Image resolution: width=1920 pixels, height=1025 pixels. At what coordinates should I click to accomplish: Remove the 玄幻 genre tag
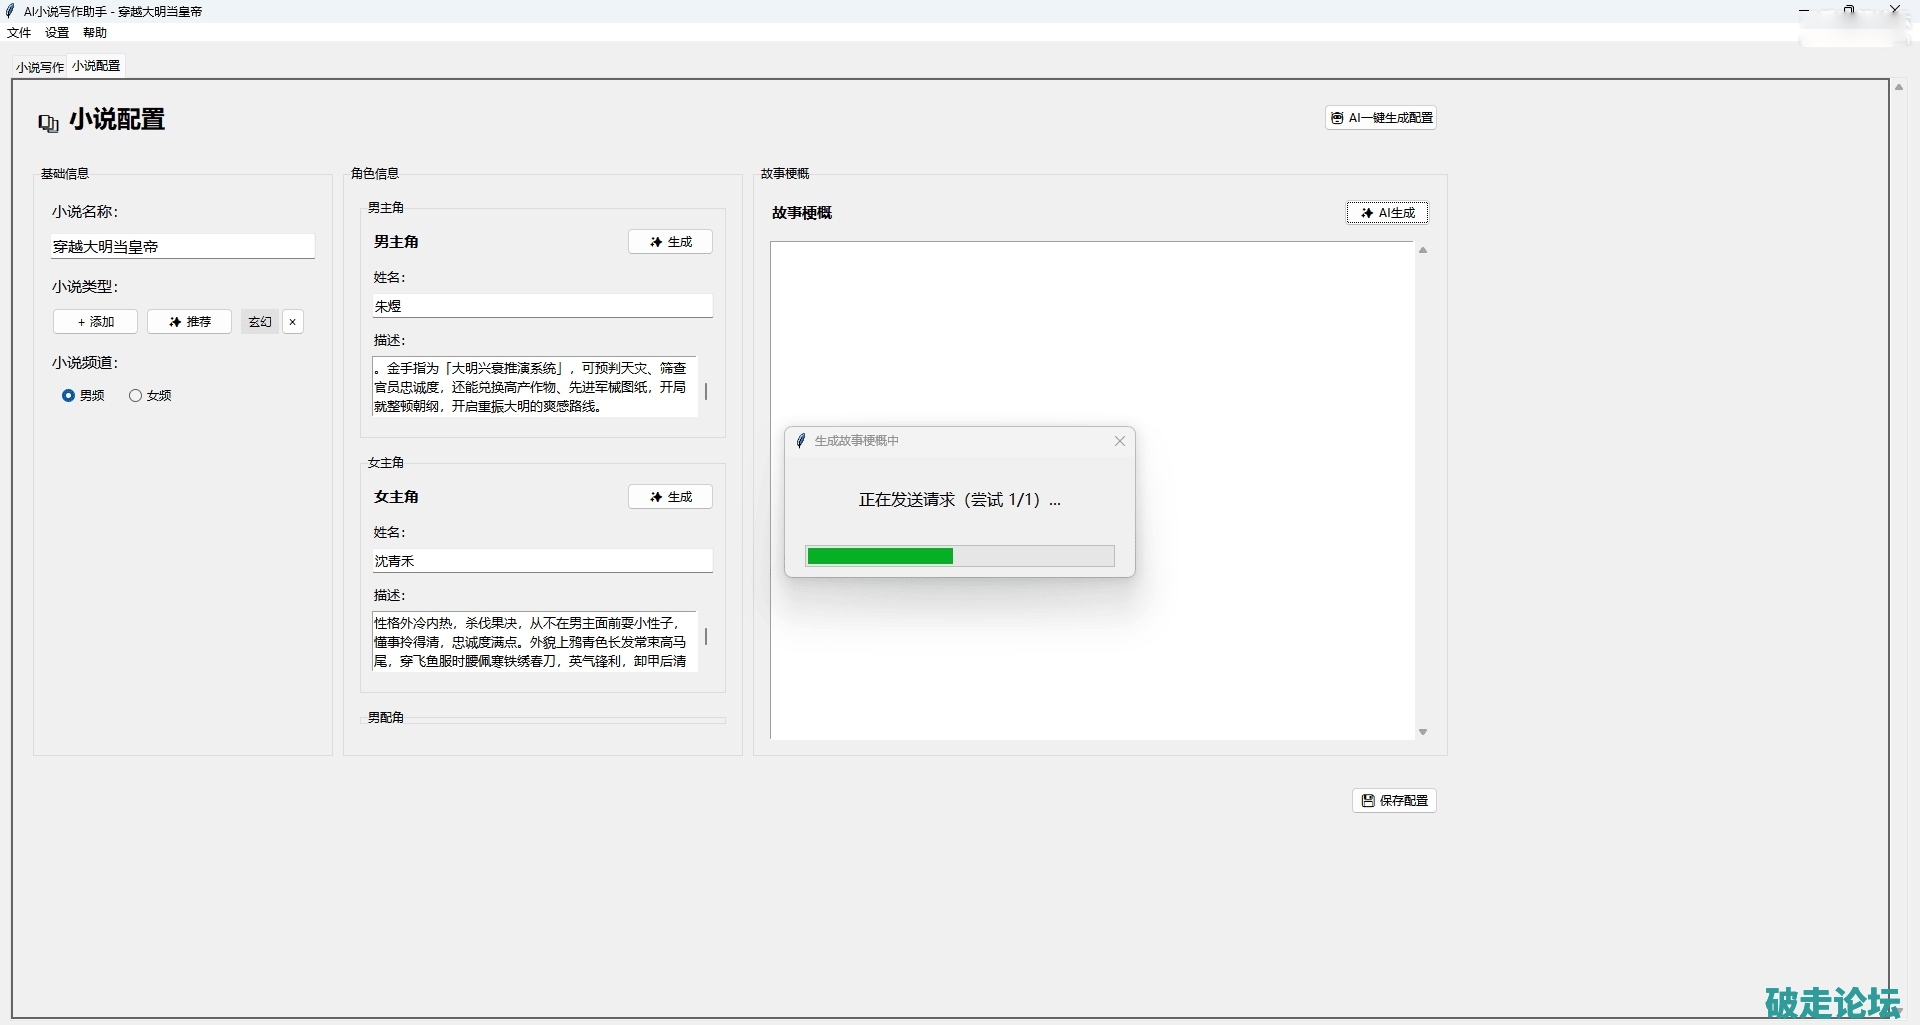pos(293,322)
